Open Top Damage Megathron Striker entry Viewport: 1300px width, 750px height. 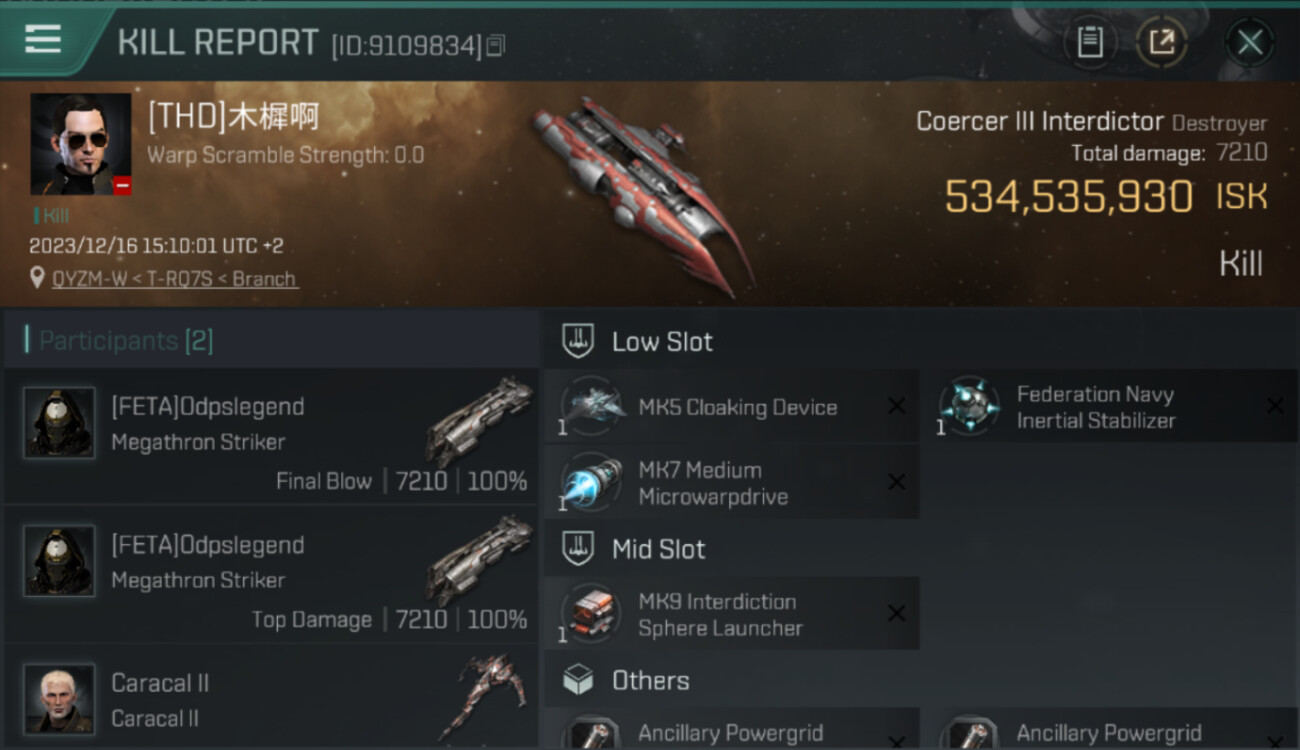[271, 575]
